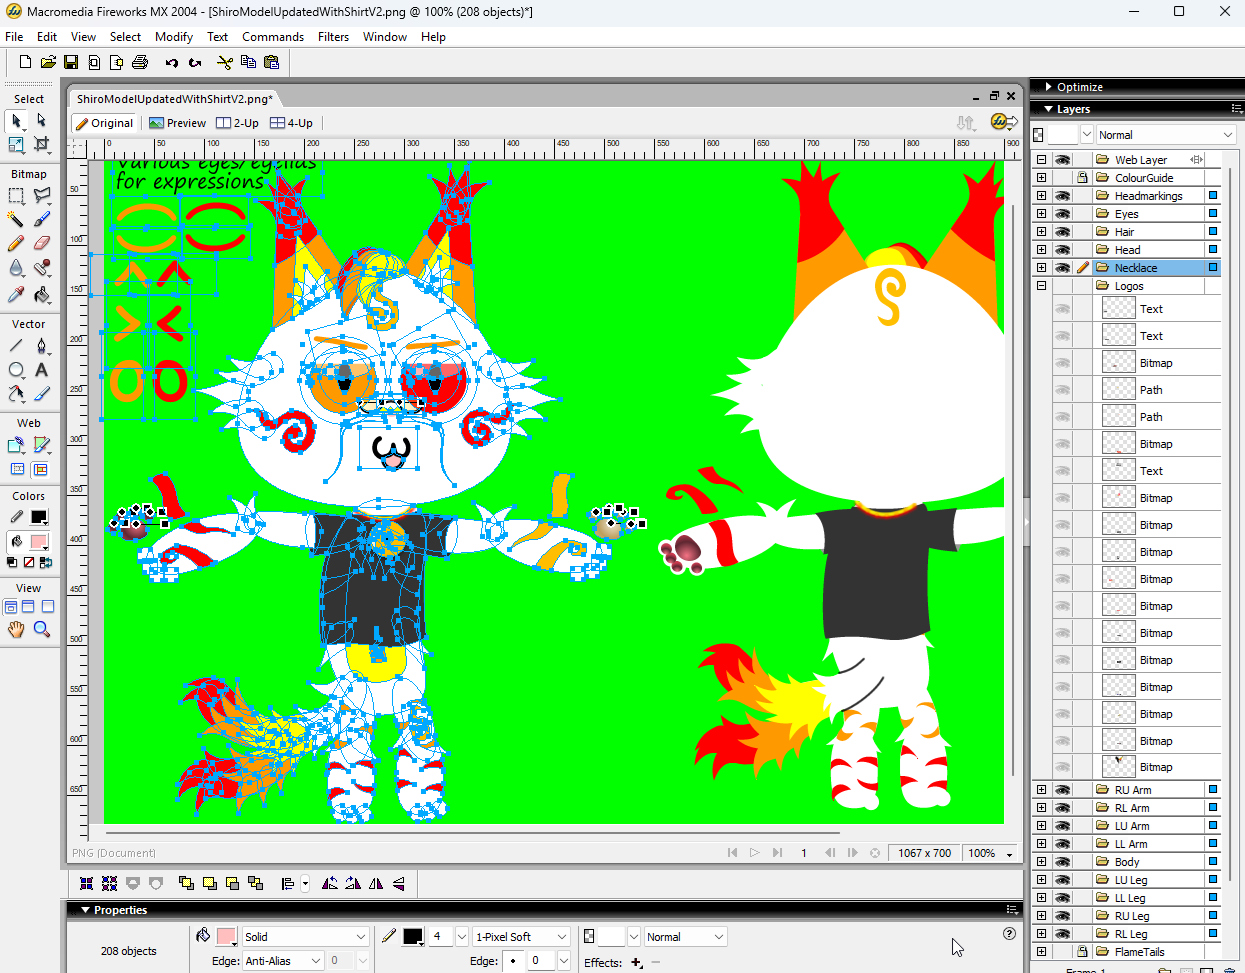Click the Save floppy disk icon

click(x=71, y=62)
